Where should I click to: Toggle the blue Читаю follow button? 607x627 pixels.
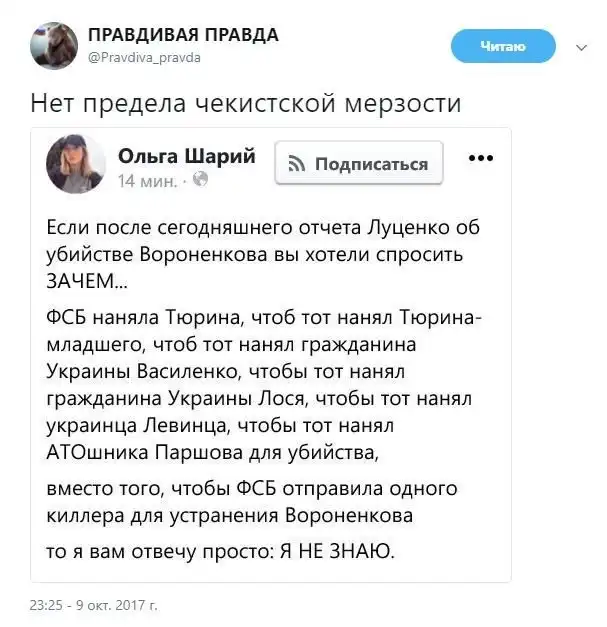pos(502,45)
